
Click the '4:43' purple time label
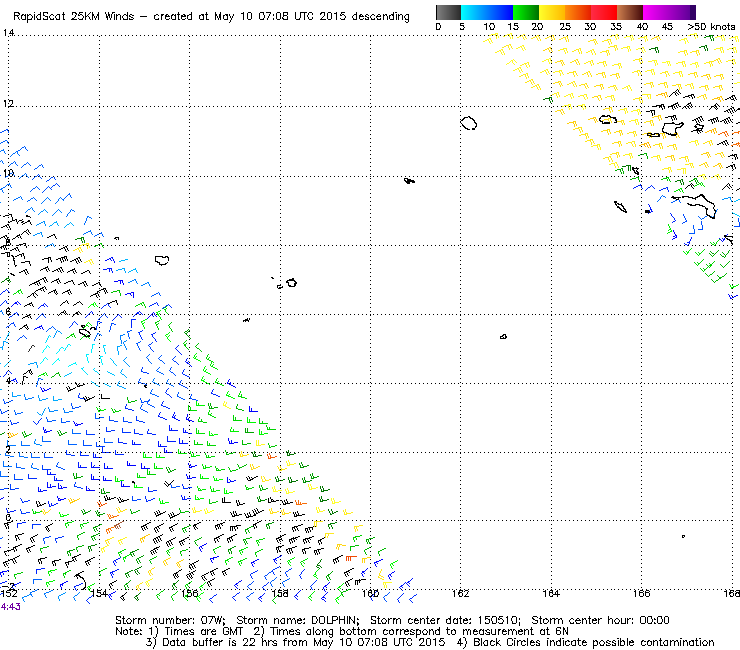[10, 607]
